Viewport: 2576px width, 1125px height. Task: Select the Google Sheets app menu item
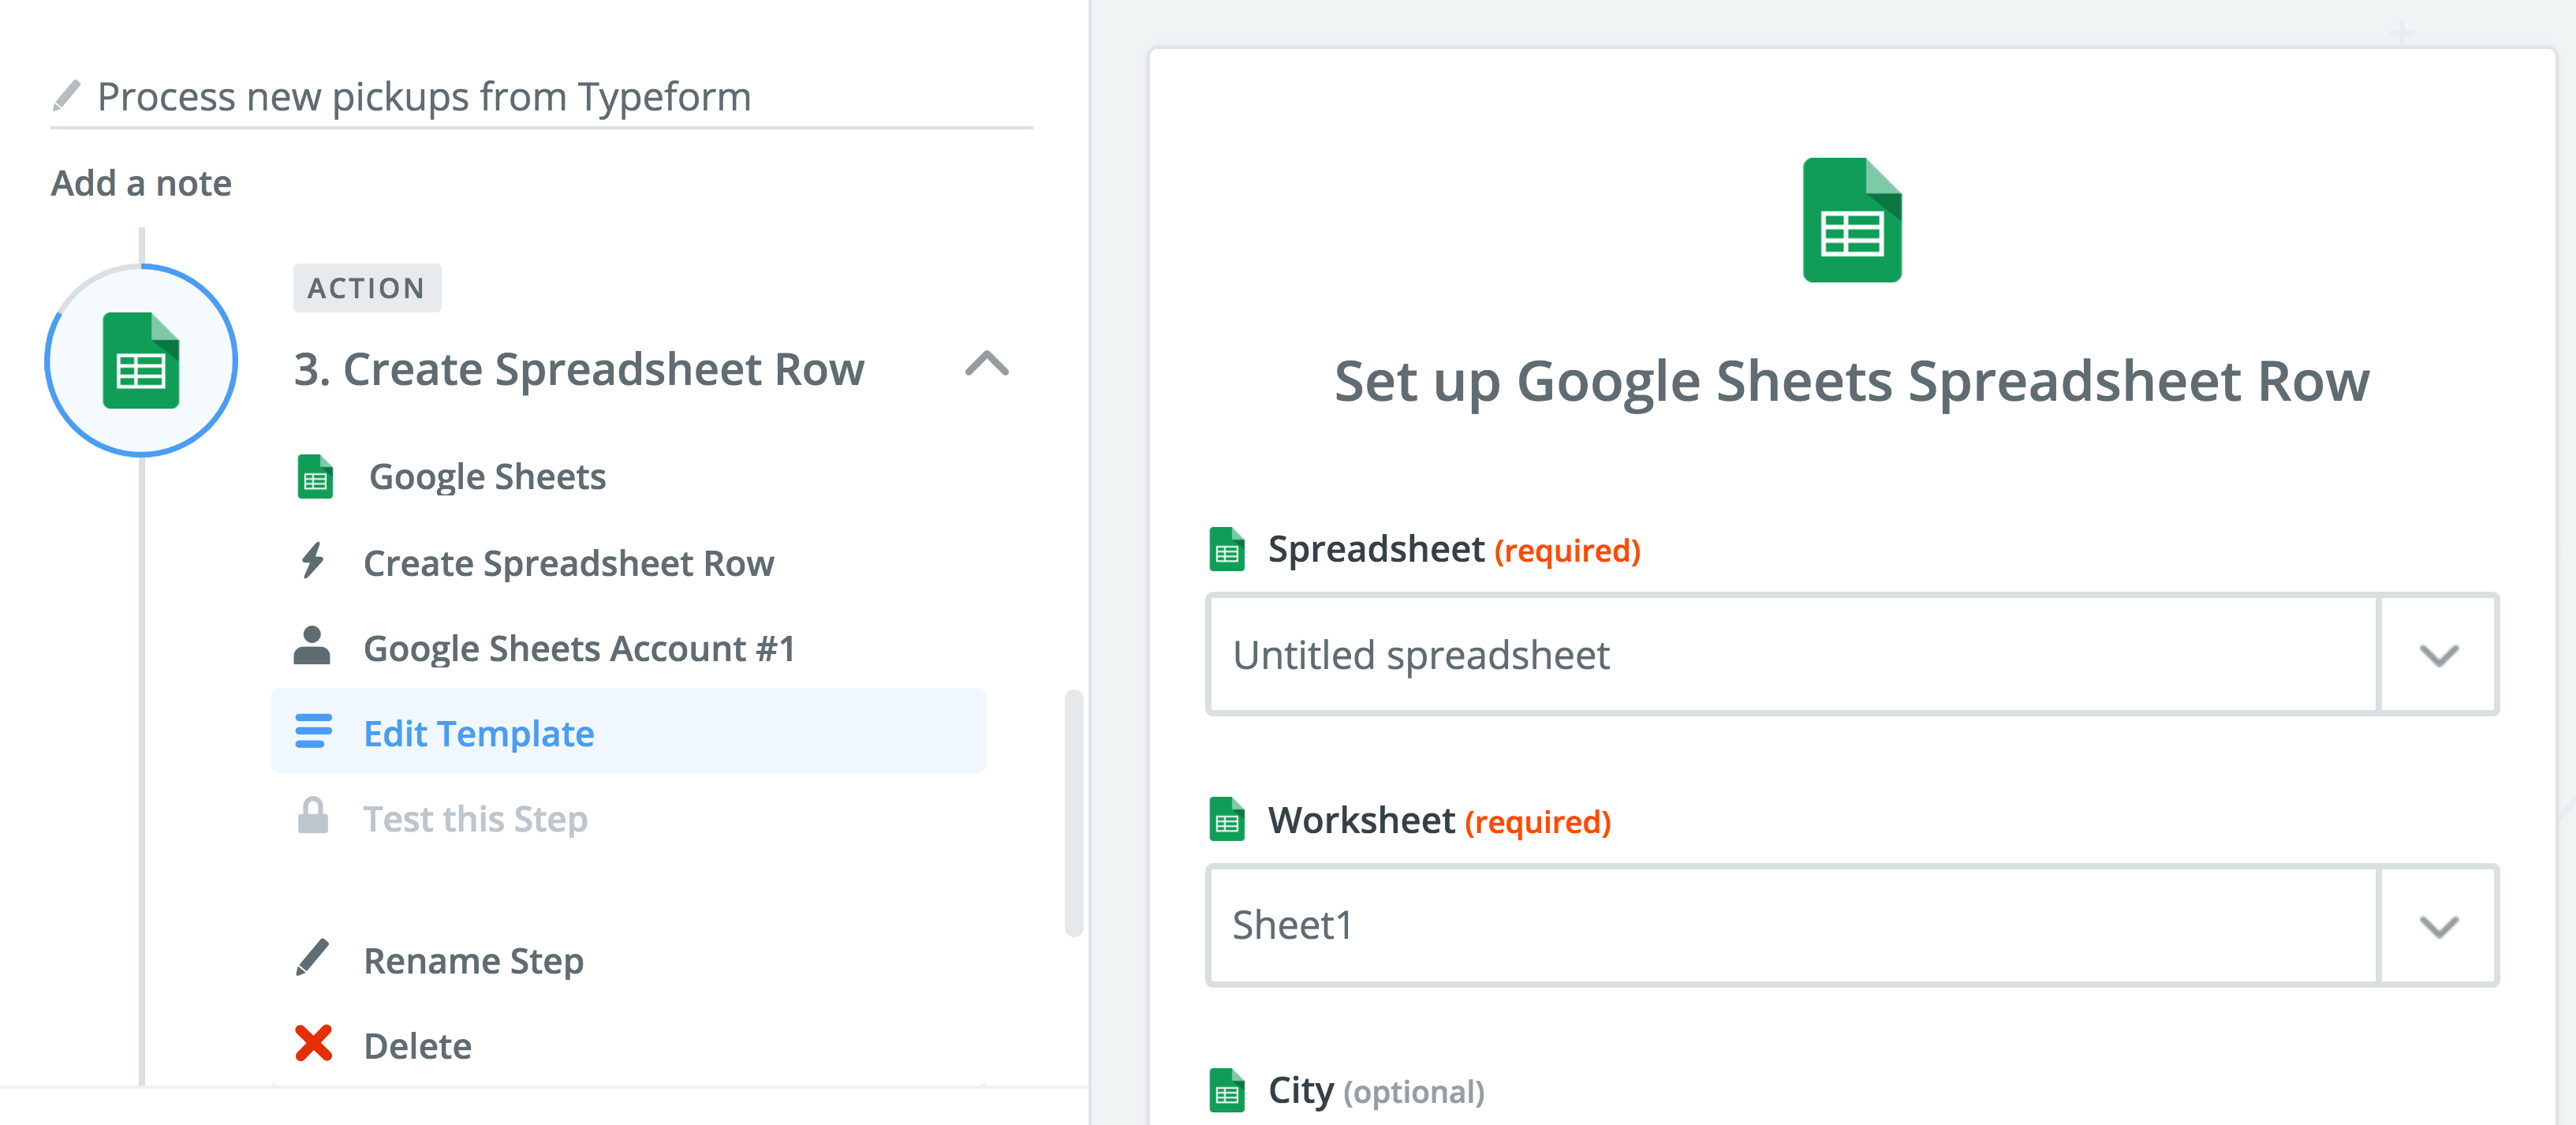(487, 477)
